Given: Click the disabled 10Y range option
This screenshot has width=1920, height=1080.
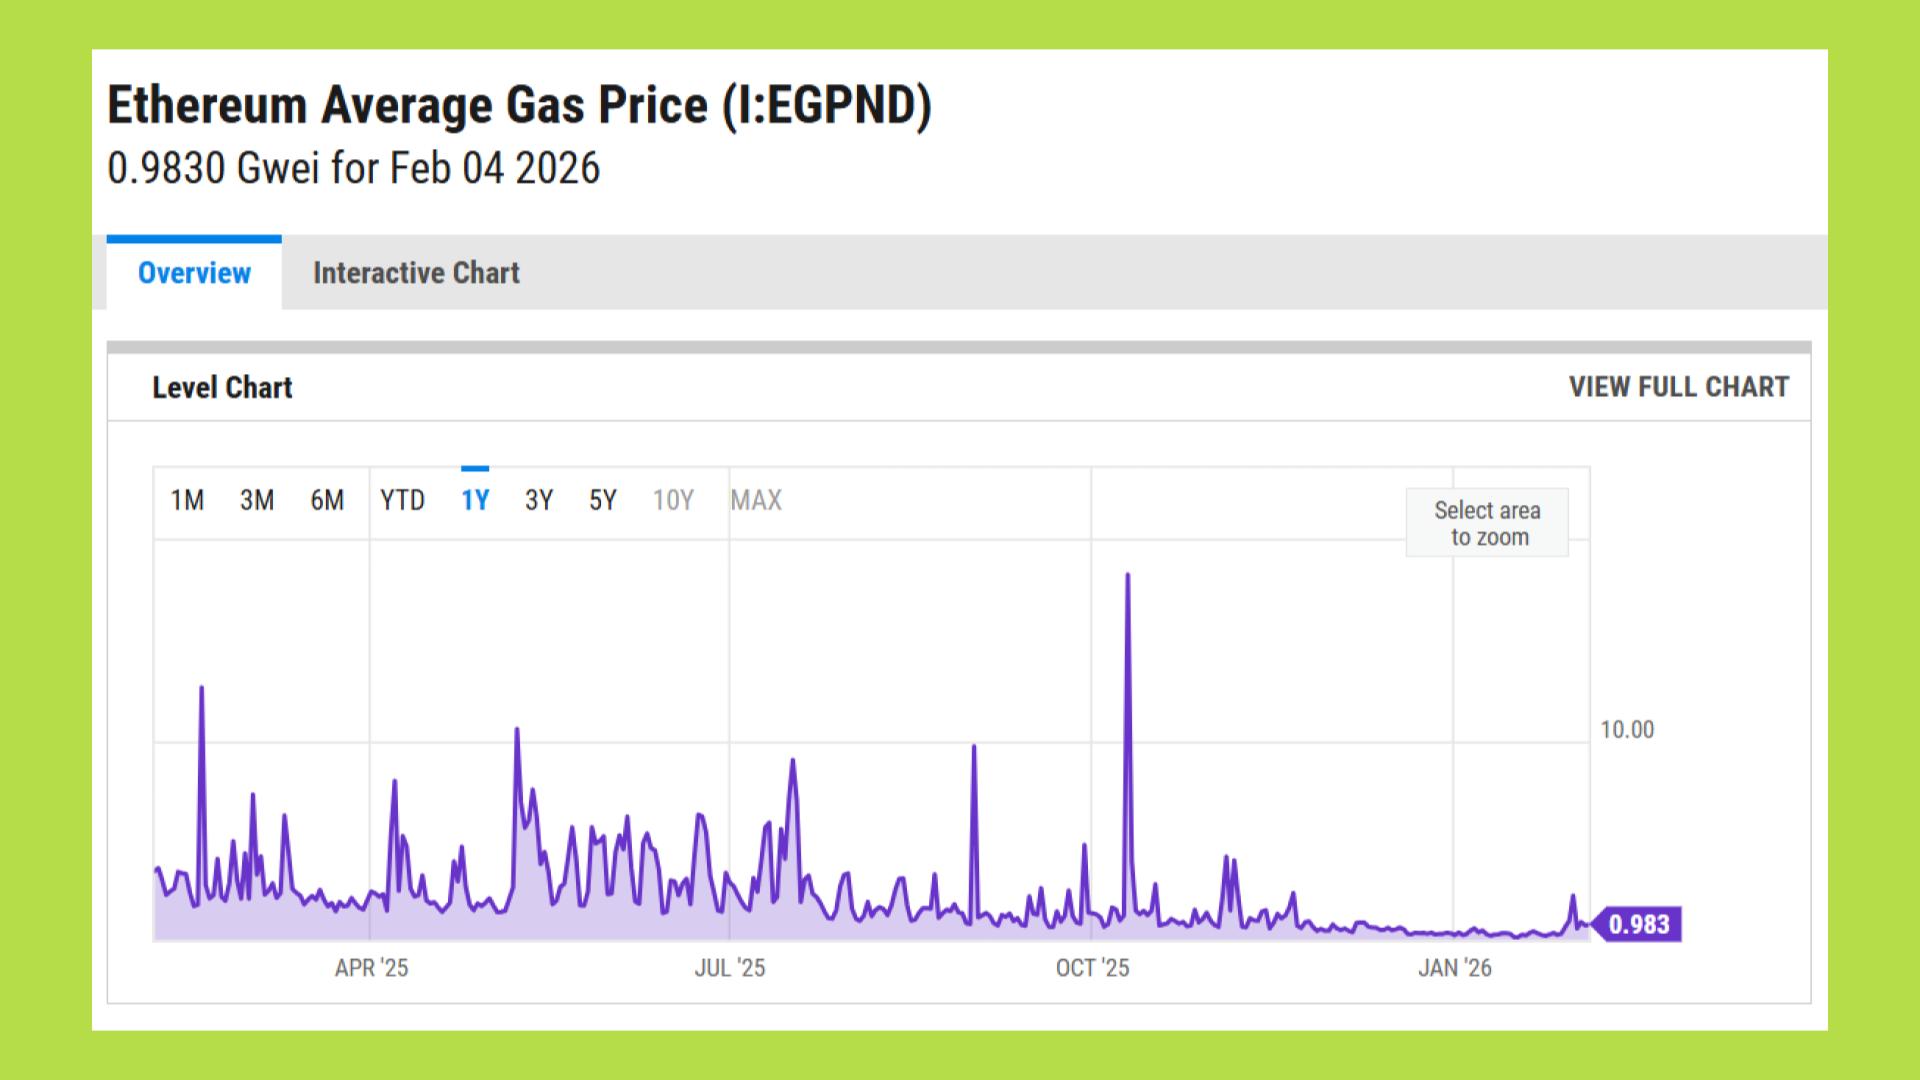Looking at the screenshot, I should point(673,500).
